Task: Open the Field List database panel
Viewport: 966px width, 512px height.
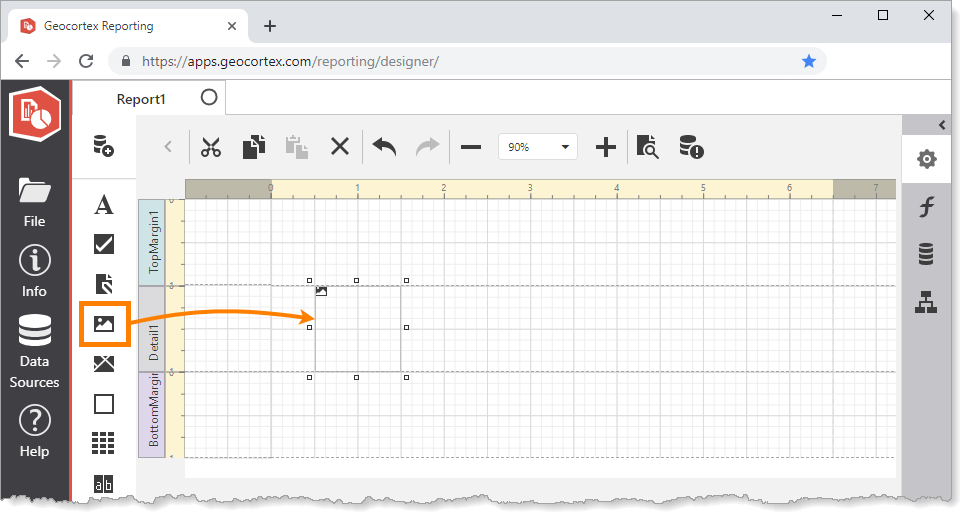Action: pyautogui.click(x=926, y=254)
